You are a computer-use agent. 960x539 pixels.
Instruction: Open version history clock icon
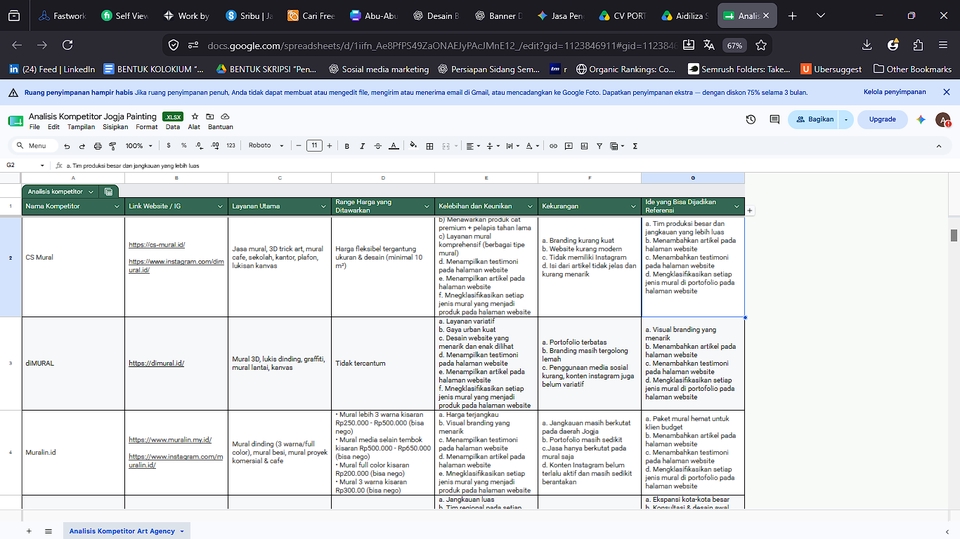751,119
